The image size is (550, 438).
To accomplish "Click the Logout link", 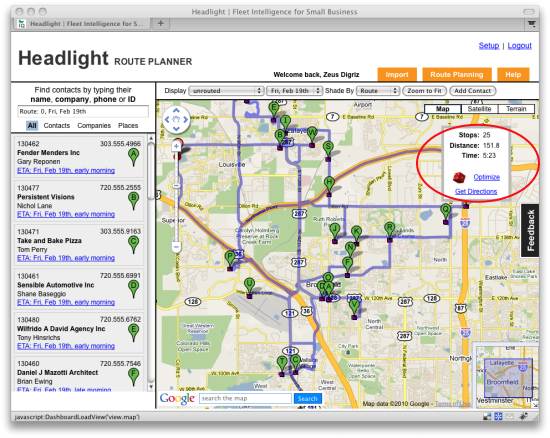I will pyautogui.click(x=519, y=46).
